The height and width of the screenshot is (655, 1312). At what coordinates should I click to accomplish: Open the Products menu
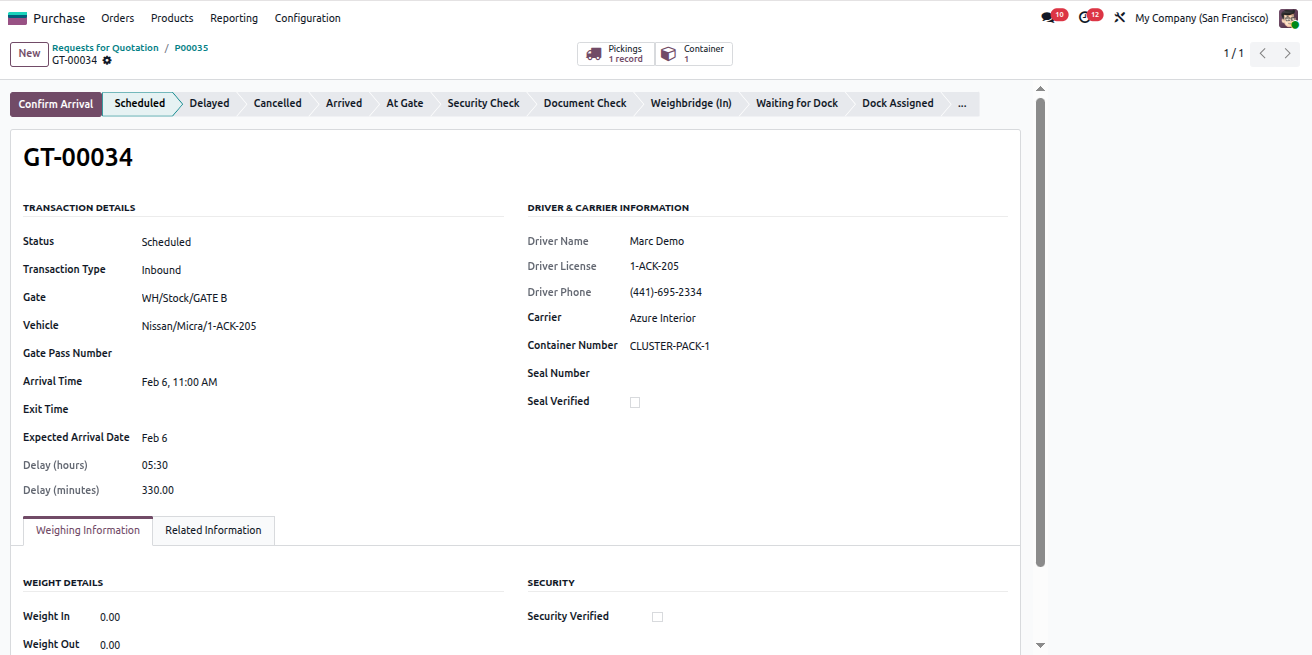pos(172,18)
